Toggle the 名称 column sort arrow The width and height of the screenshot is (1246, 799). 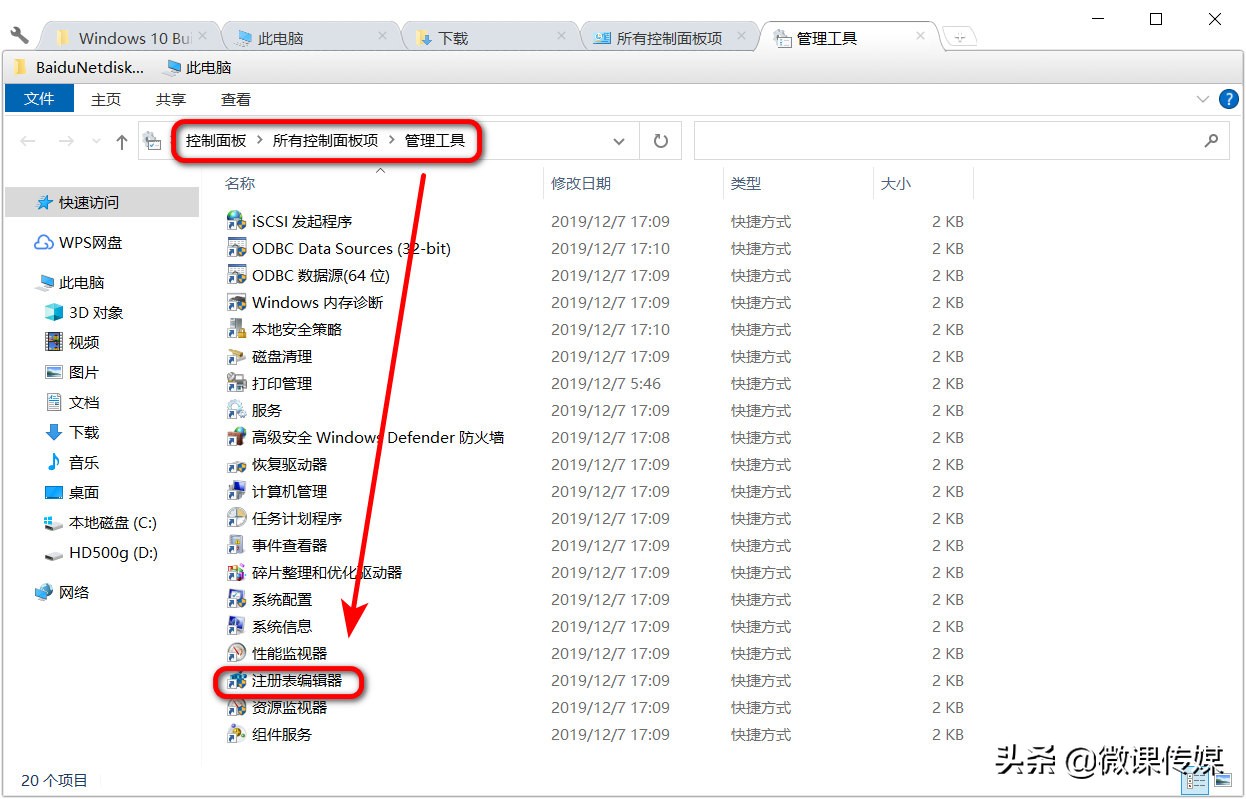point(381,172)
